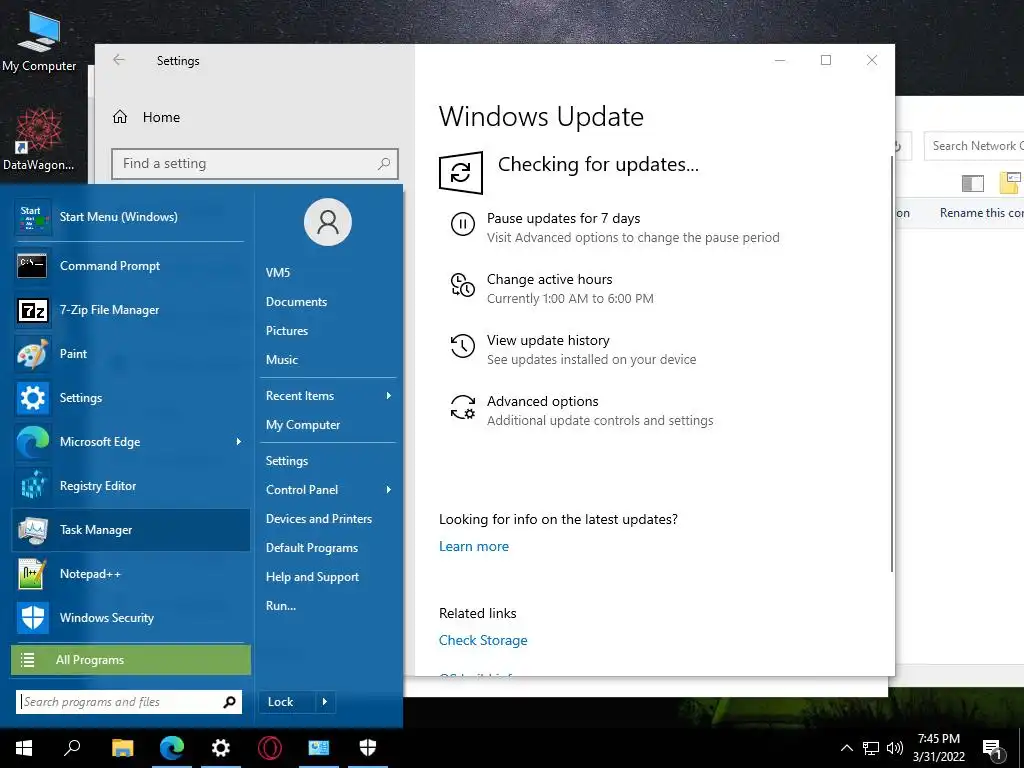Open VM5 user folder entry

278,273
